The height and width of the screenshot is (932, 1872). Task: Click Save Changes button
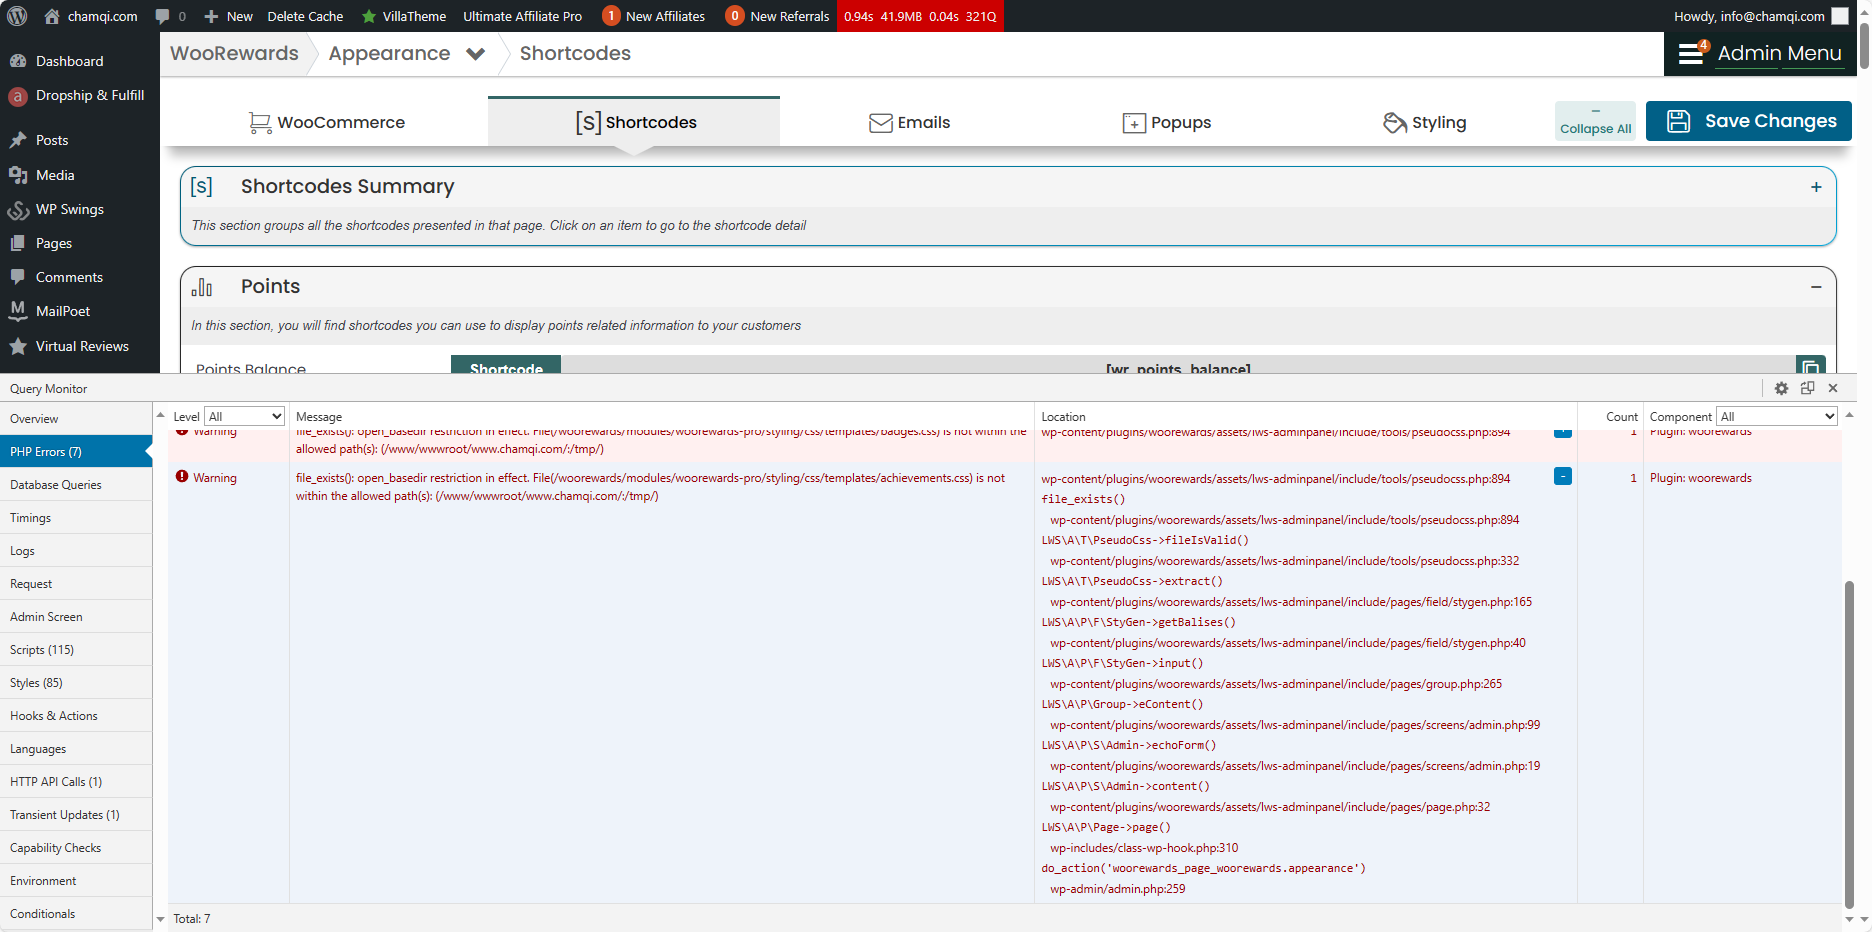[1749, 121]
